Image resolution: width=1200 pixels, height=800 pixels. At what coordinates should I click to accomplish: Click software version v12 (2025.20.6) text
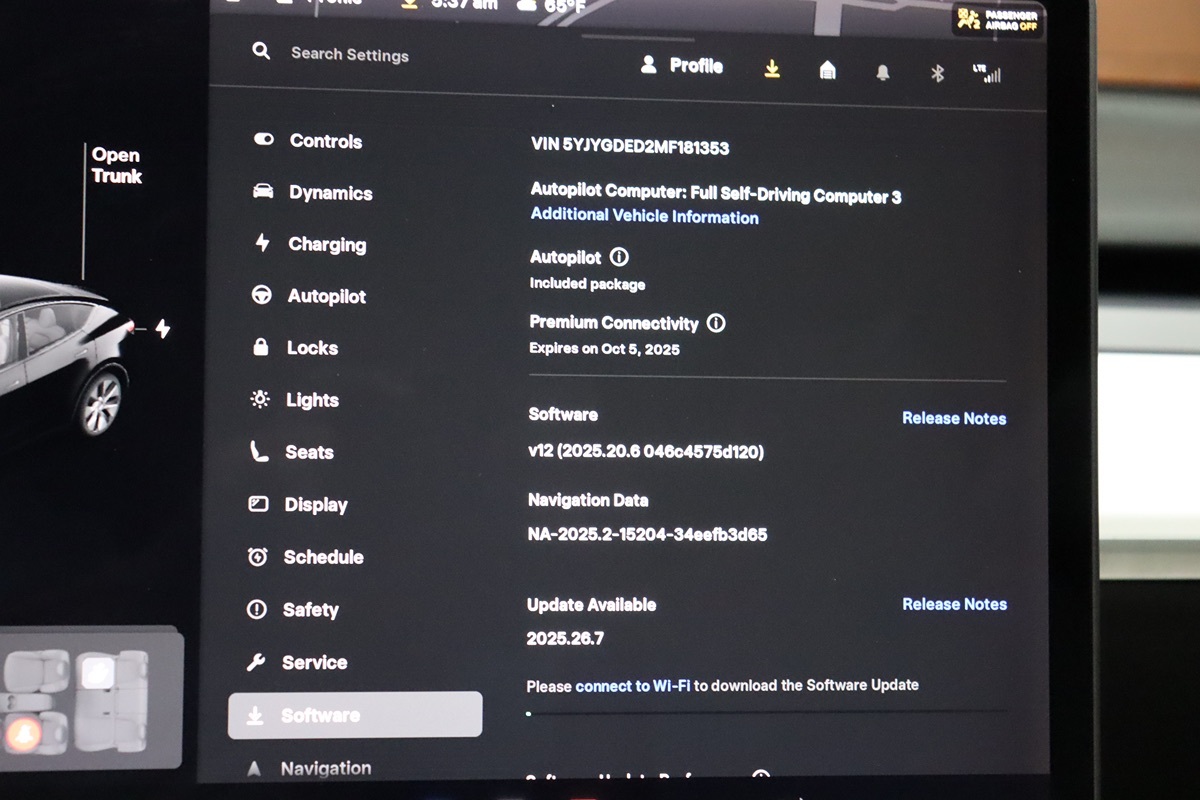tap(646, 452)
